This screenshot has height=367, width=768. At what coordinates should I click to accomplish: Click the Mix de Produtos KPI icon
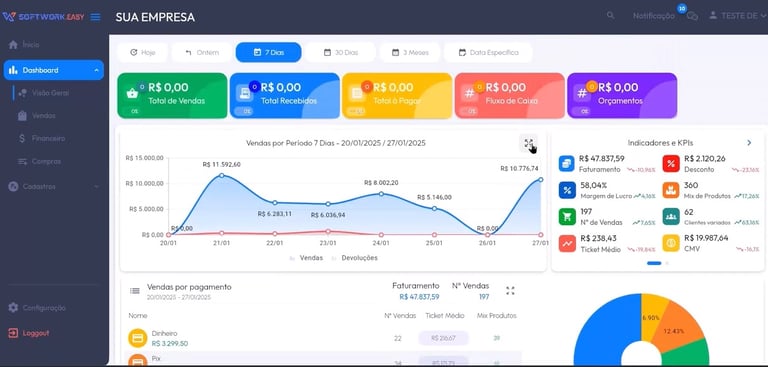tap(671, 190)
